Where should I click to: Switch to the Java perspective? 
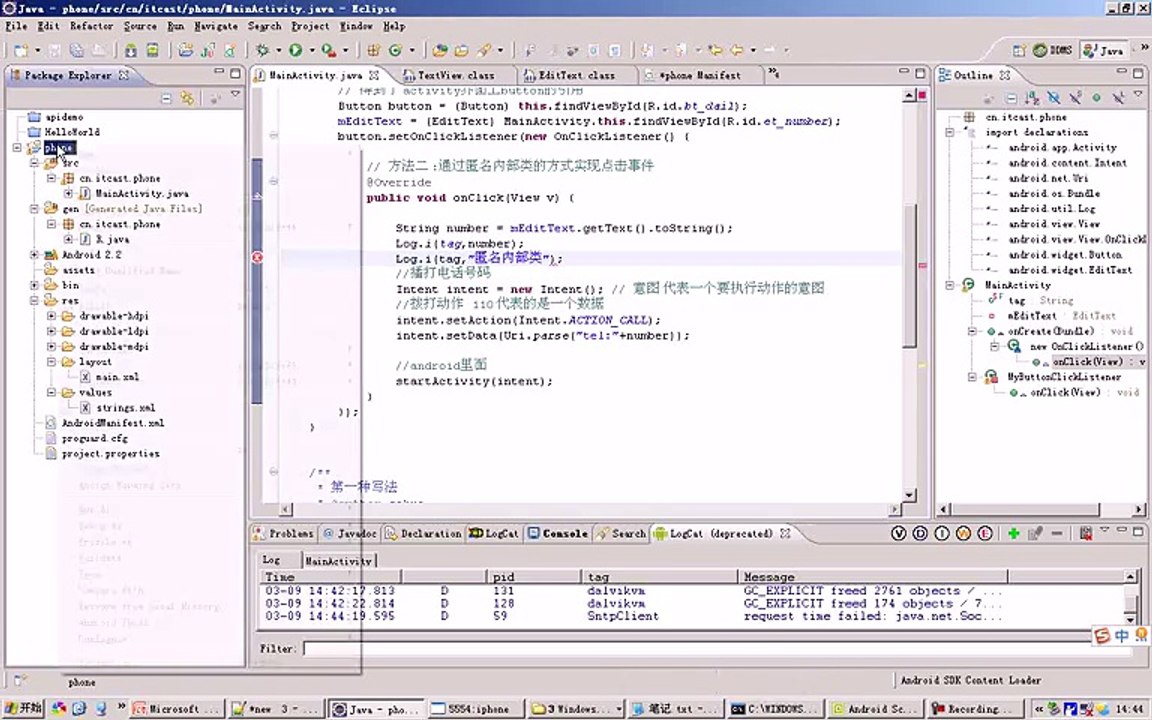coord(1104,50)
